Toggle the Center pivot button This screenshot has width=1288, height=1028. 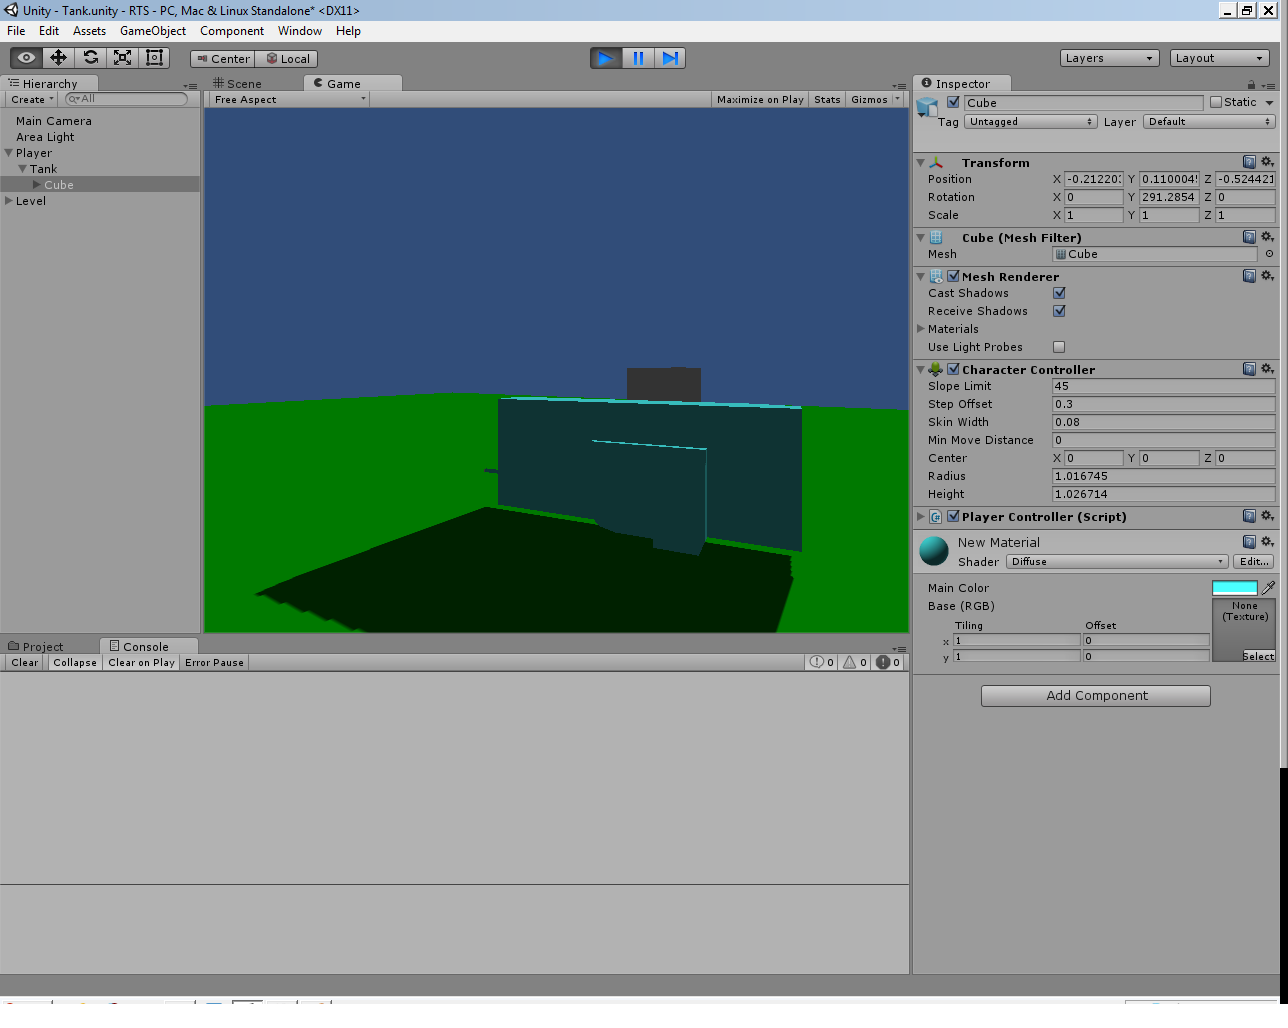(223, 59)
